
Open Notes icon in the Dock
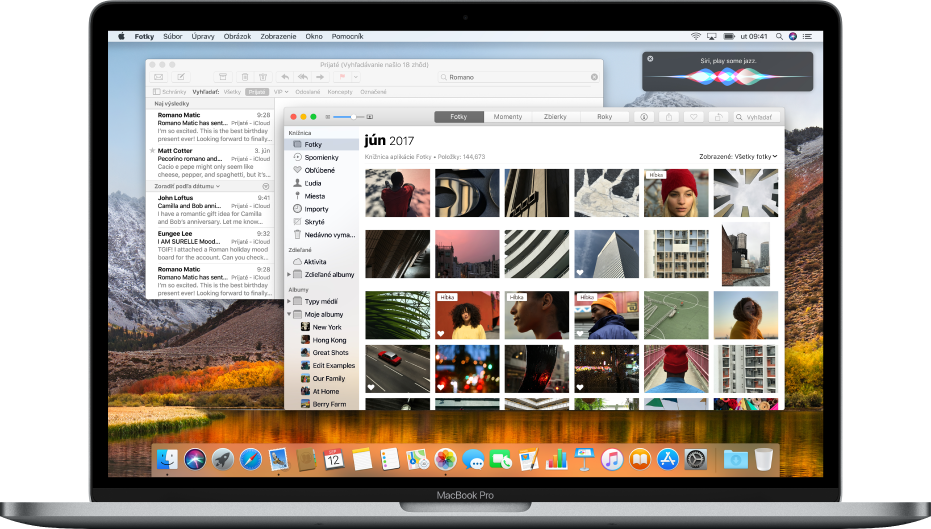(x=362, y=460)
